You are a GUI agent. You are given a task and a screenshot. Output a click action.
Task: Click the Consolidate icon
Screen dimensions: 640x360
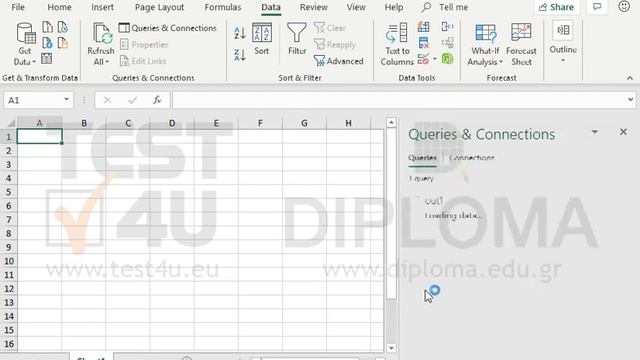[447, 27]
